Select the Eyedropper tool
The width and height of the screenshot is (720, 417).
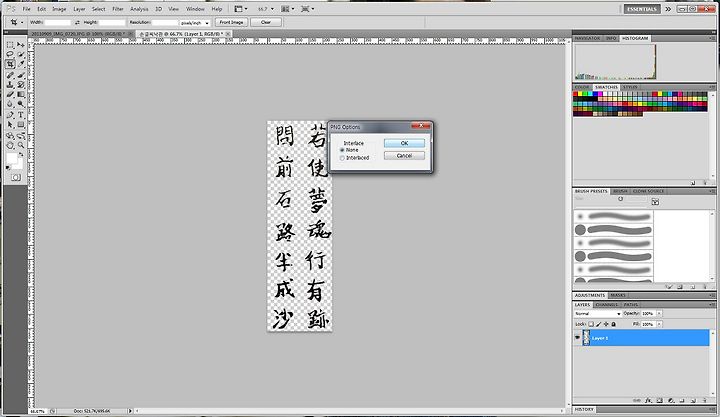pos(21,64)
